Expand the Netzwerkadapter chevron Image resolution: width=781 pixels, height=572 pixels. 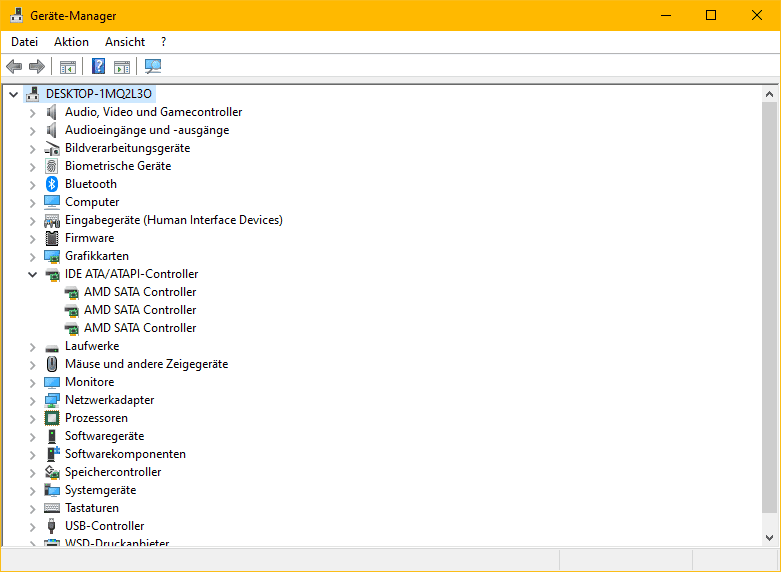click(32, 401)
